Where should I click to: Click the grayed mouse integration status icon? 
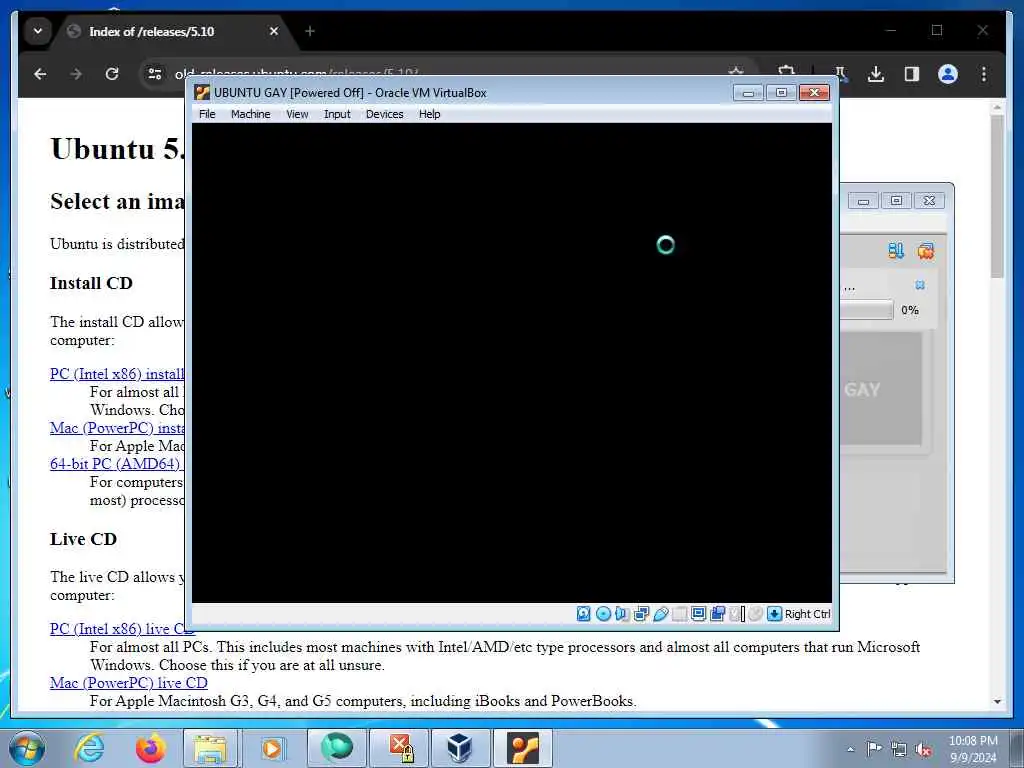click(756, 614)
